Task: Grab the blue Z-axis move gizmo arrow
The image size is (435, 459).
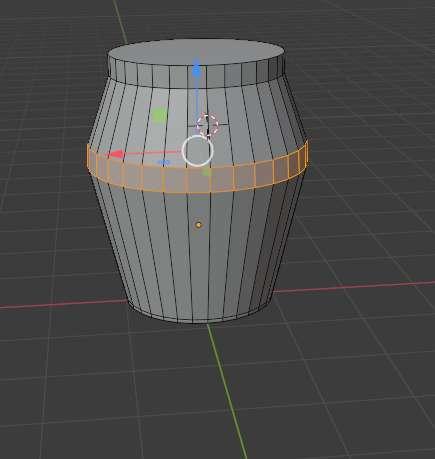Action: pyautogui.click(x=197, y=70)
